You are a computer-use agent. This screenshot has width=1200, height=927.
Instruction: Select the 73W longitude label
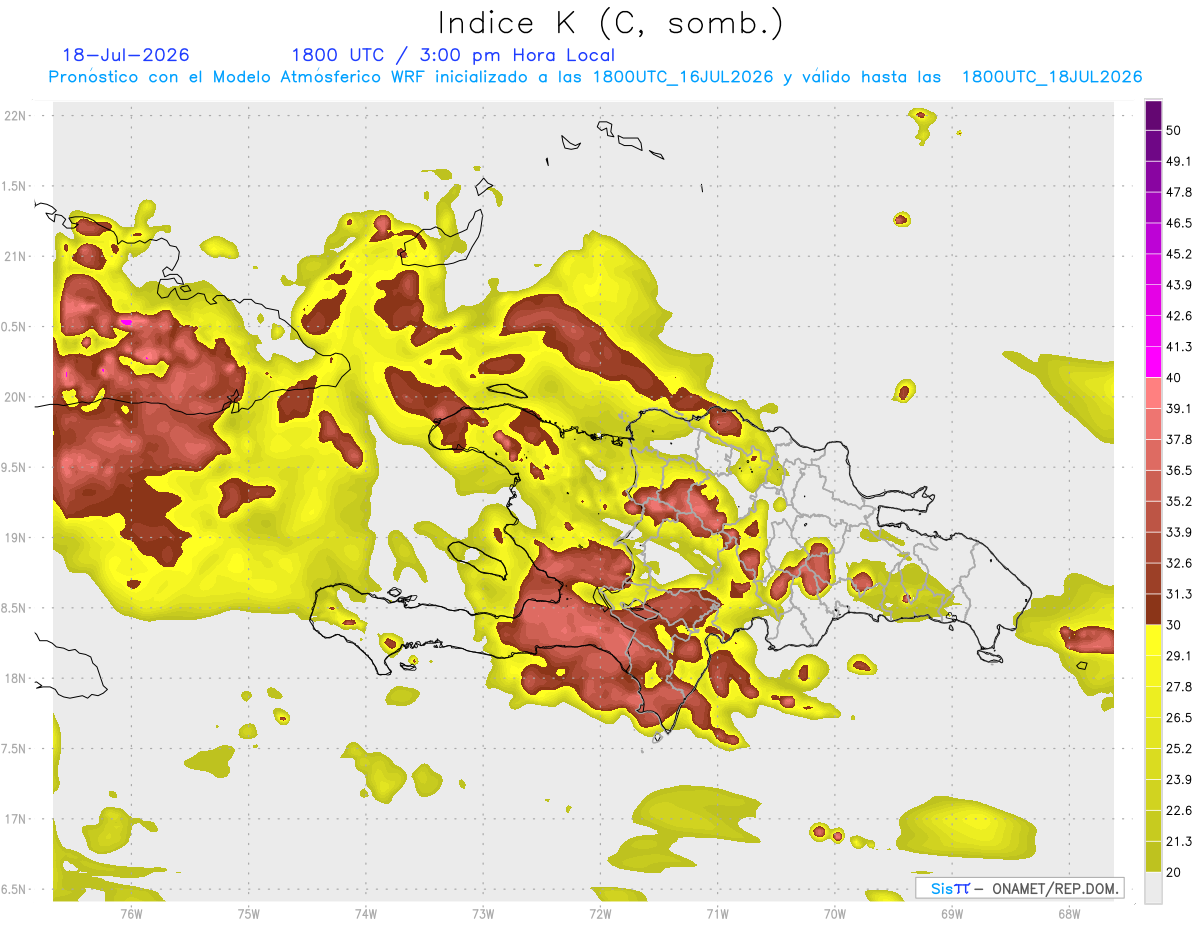pyautogui.click(x=483, y=913)
